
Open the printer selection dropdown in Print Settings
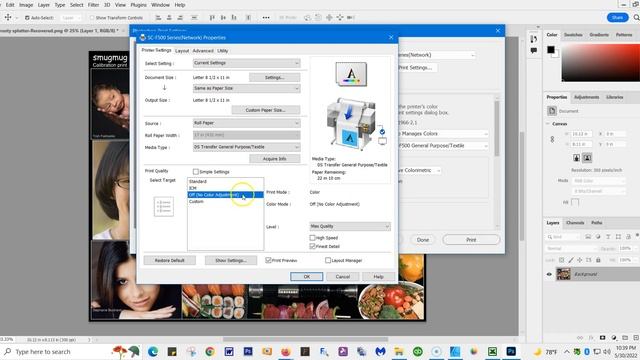(437, 55)
